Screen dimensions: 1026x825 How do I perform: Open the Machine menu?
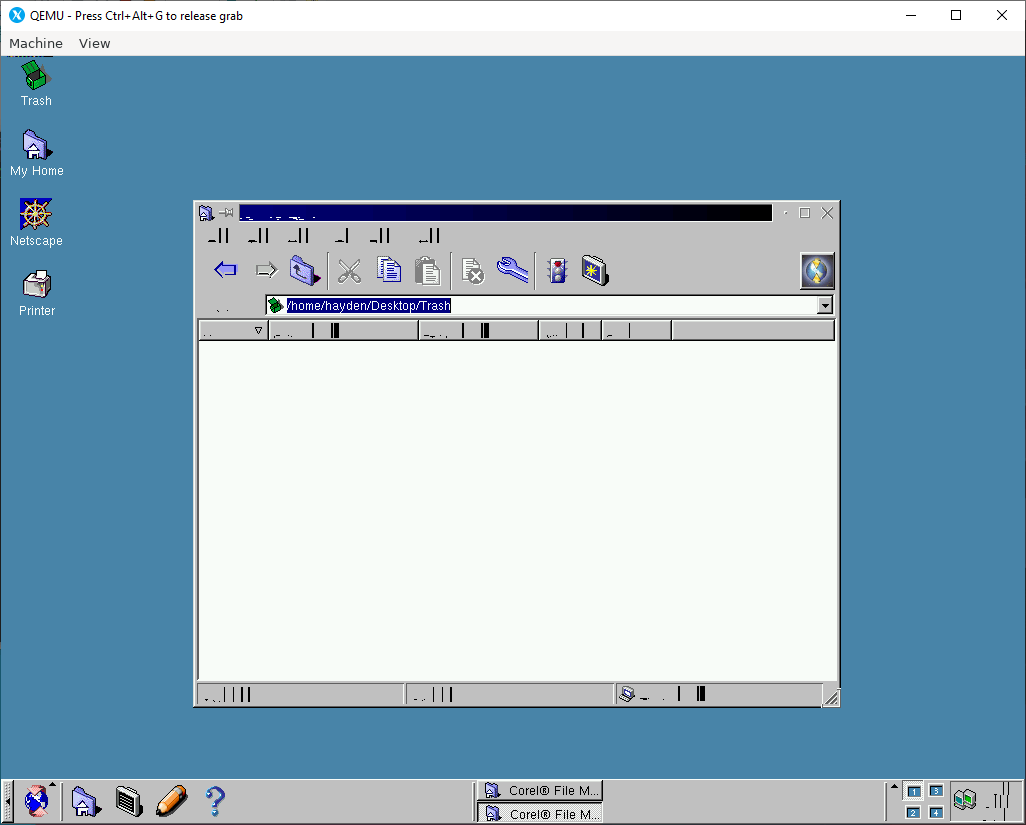(x=36, y=43)
